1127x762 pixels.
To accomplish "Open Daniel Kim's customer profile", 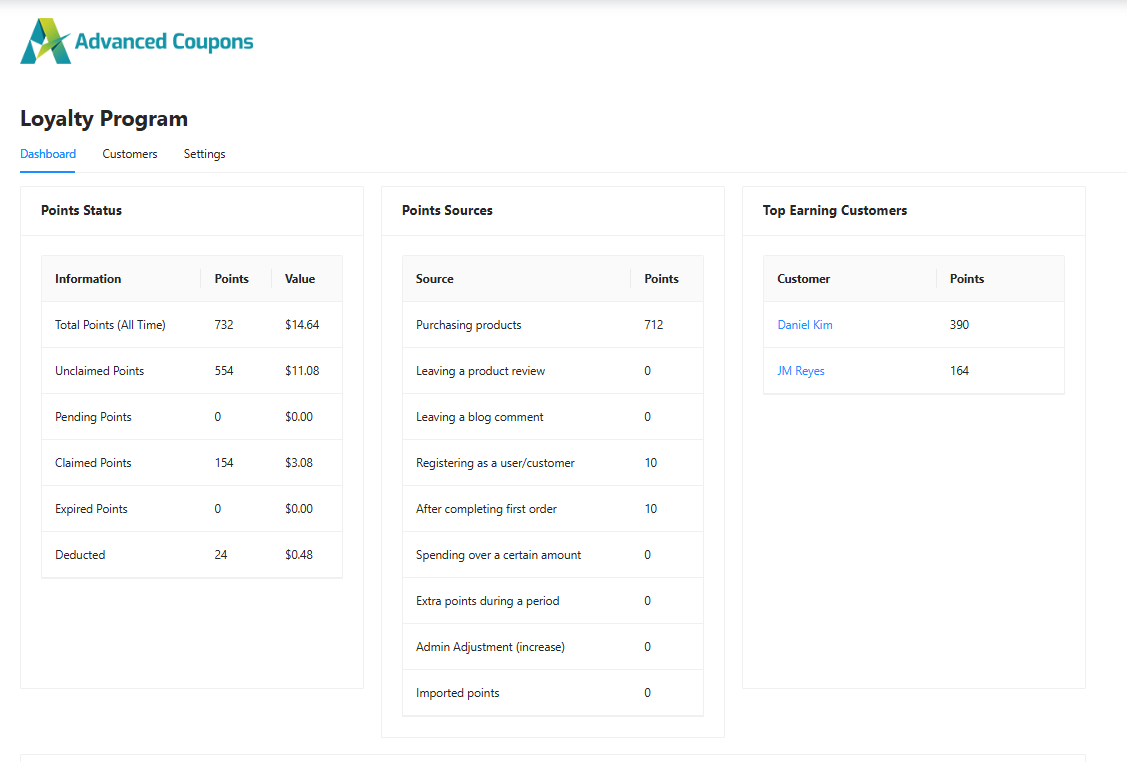I will point(804,324).
